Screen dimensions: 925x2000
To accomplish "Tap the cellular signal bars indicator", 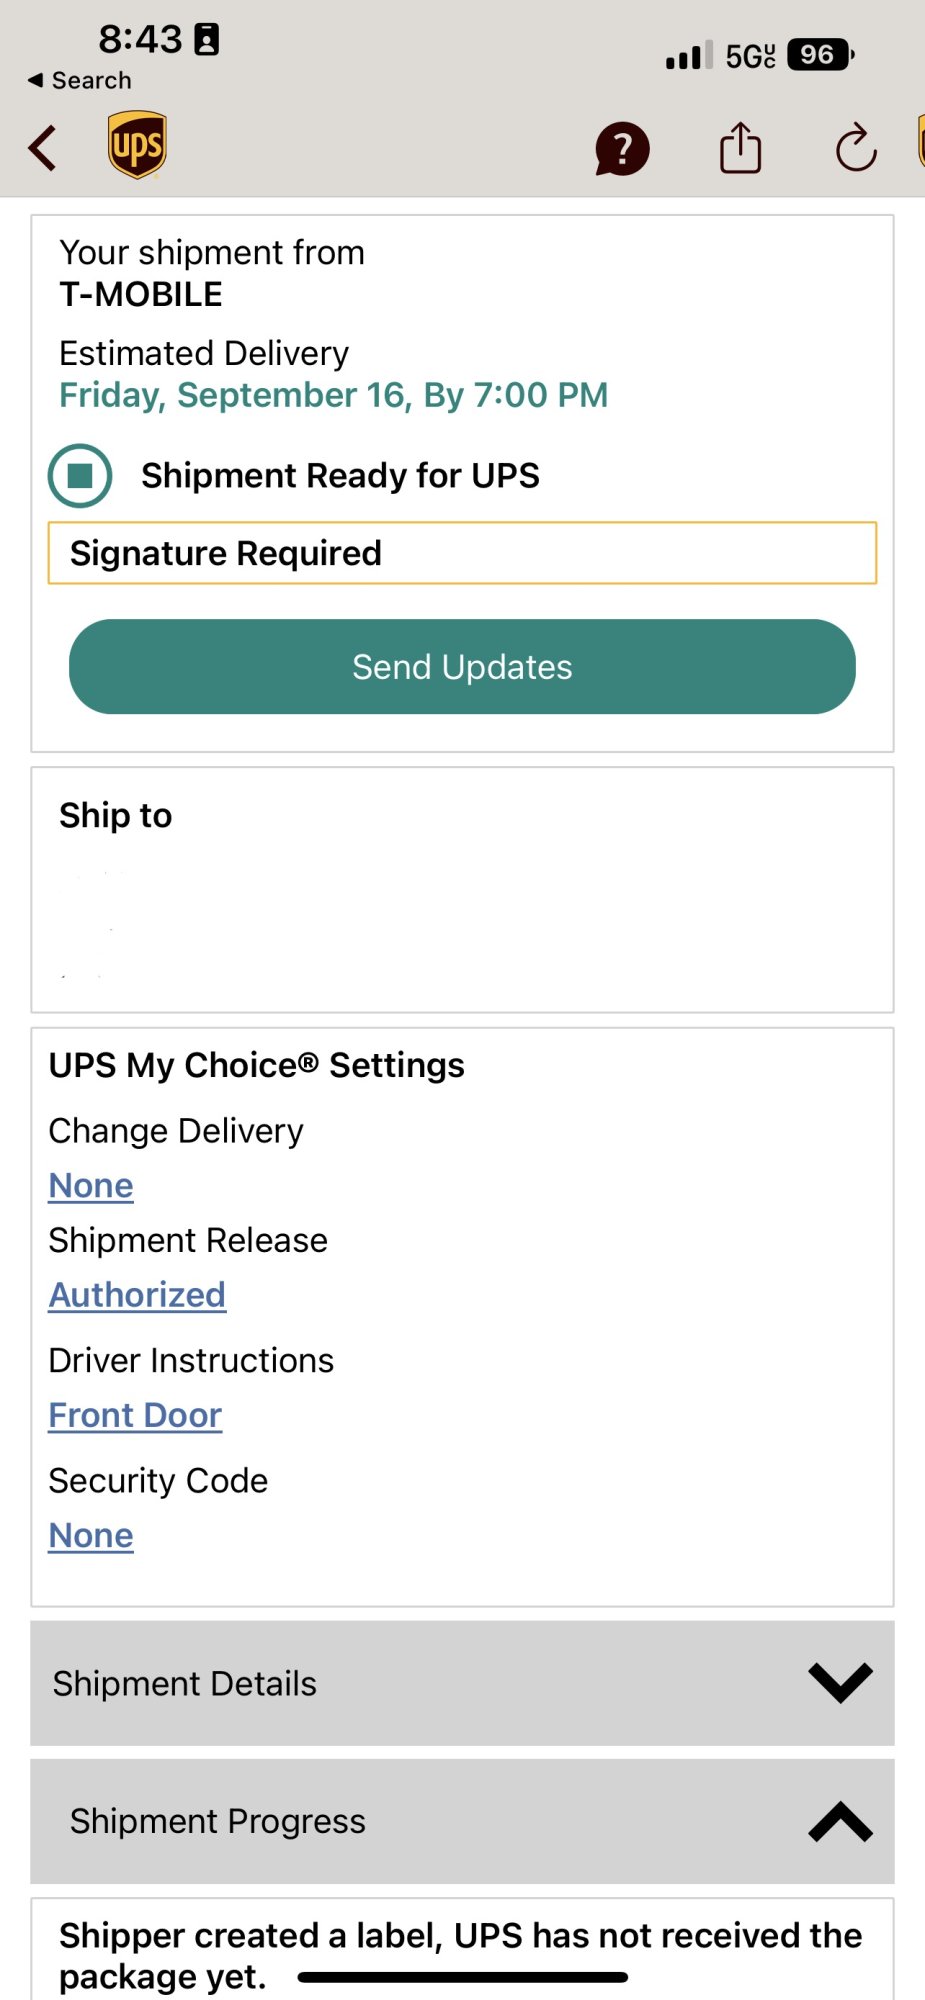I will point(689,55).
